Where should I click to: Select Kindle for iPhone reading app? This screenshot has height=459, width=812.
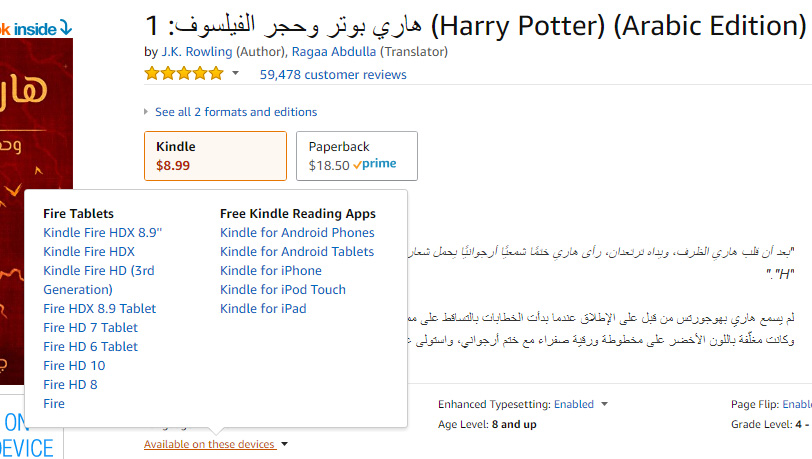(271, 271)
